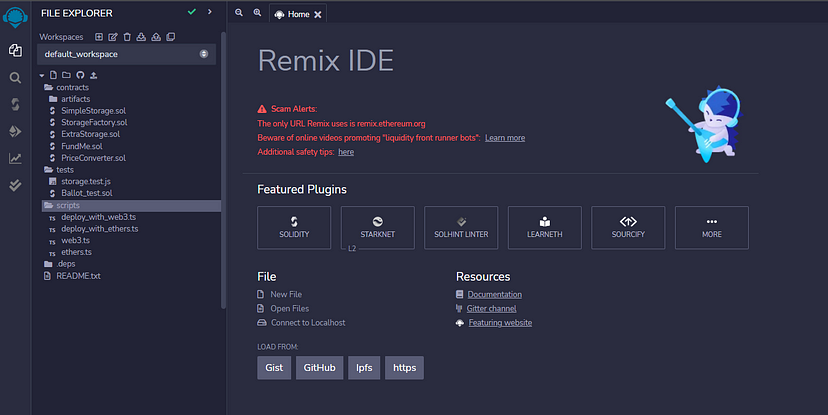Open deploy_with_web3.ts file
The height and width of the screenshot is (415, 828).
[98, 217]
